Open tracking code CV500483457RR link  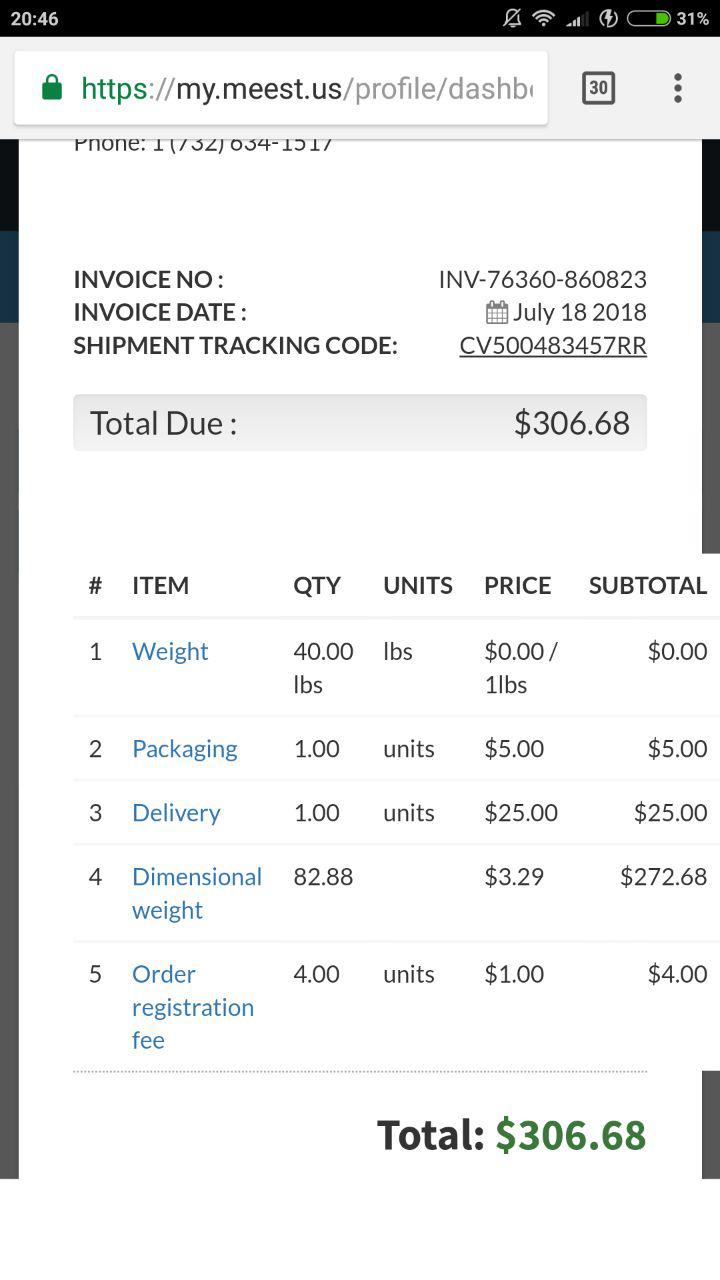point(553,346)
